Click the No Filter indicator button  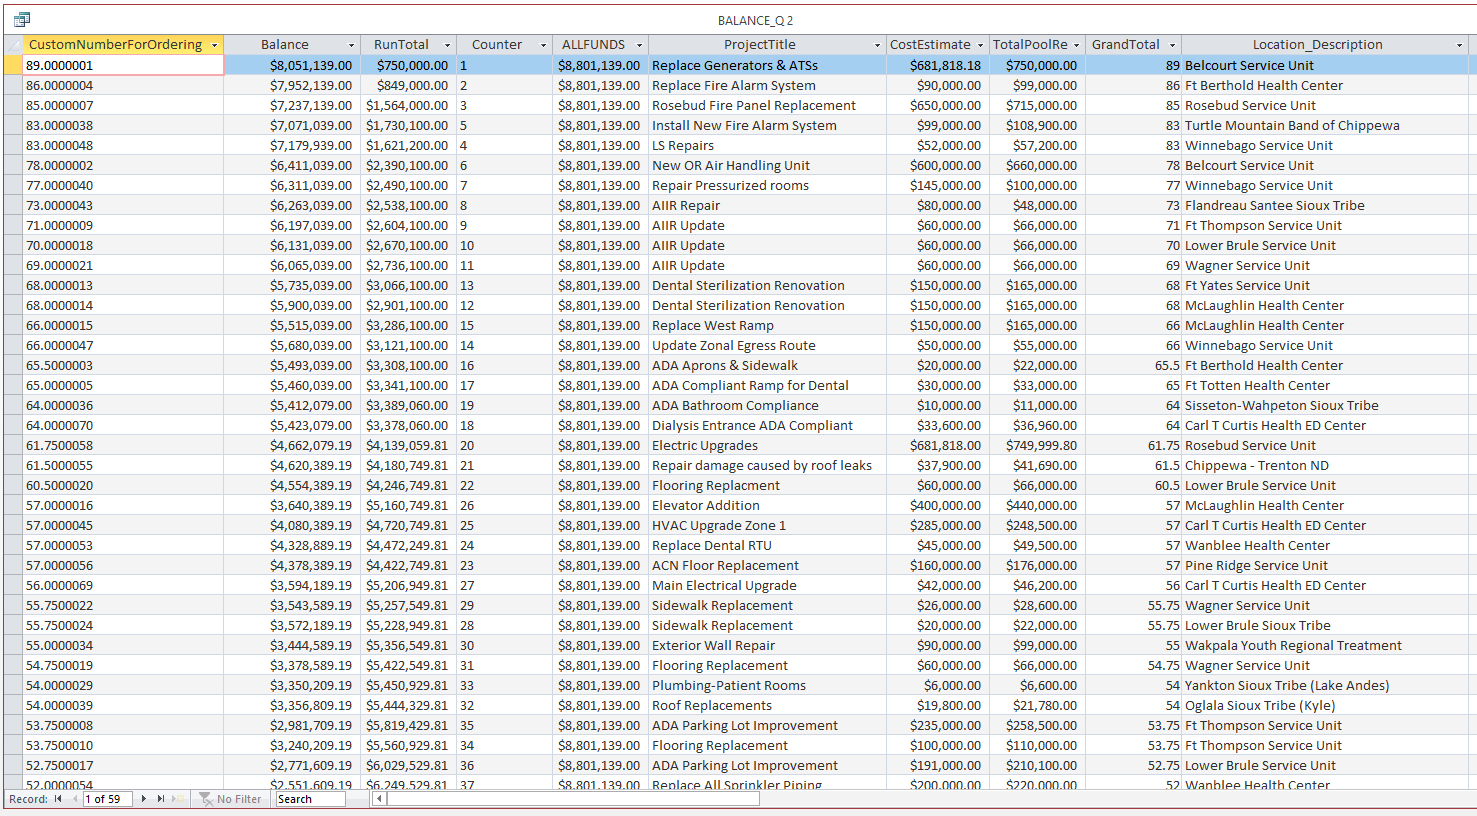click(230, 799)
